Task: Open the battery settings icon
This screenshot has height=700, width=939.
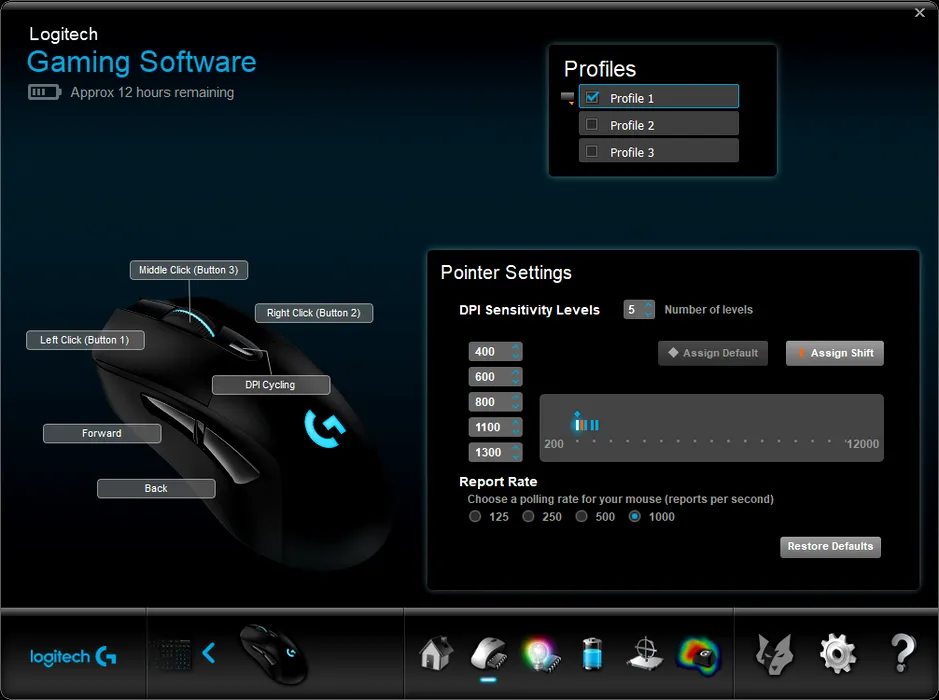Action: 592,653
